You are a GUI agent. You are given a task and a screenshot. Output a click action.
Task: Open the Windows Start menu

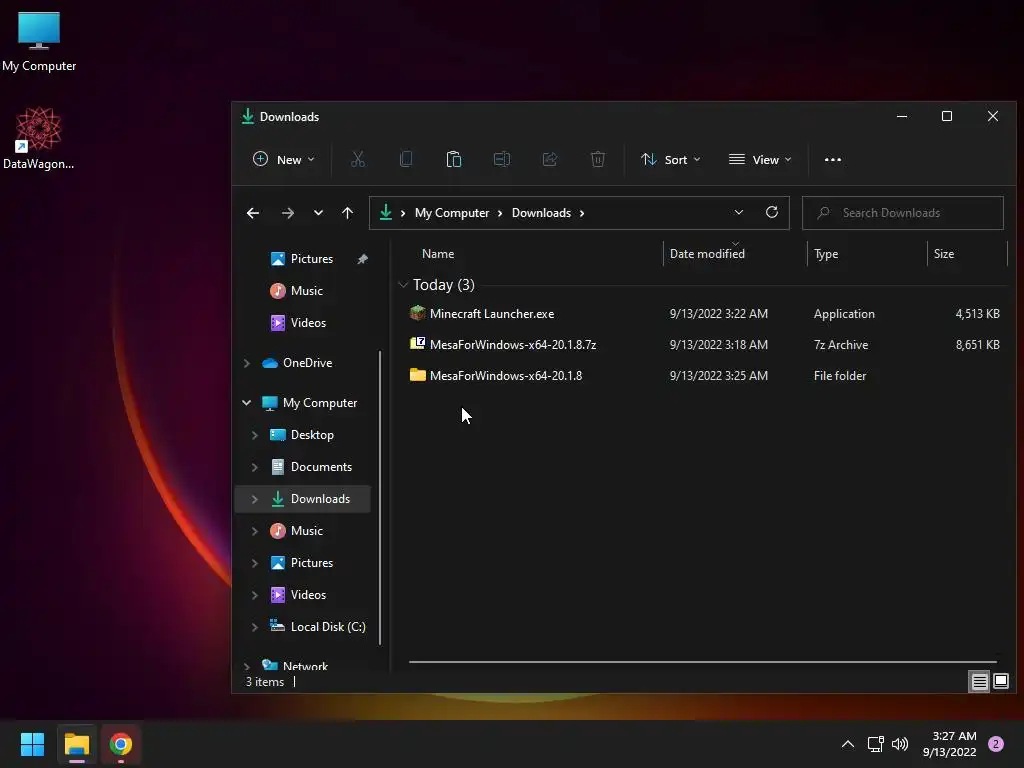[32, 744]
